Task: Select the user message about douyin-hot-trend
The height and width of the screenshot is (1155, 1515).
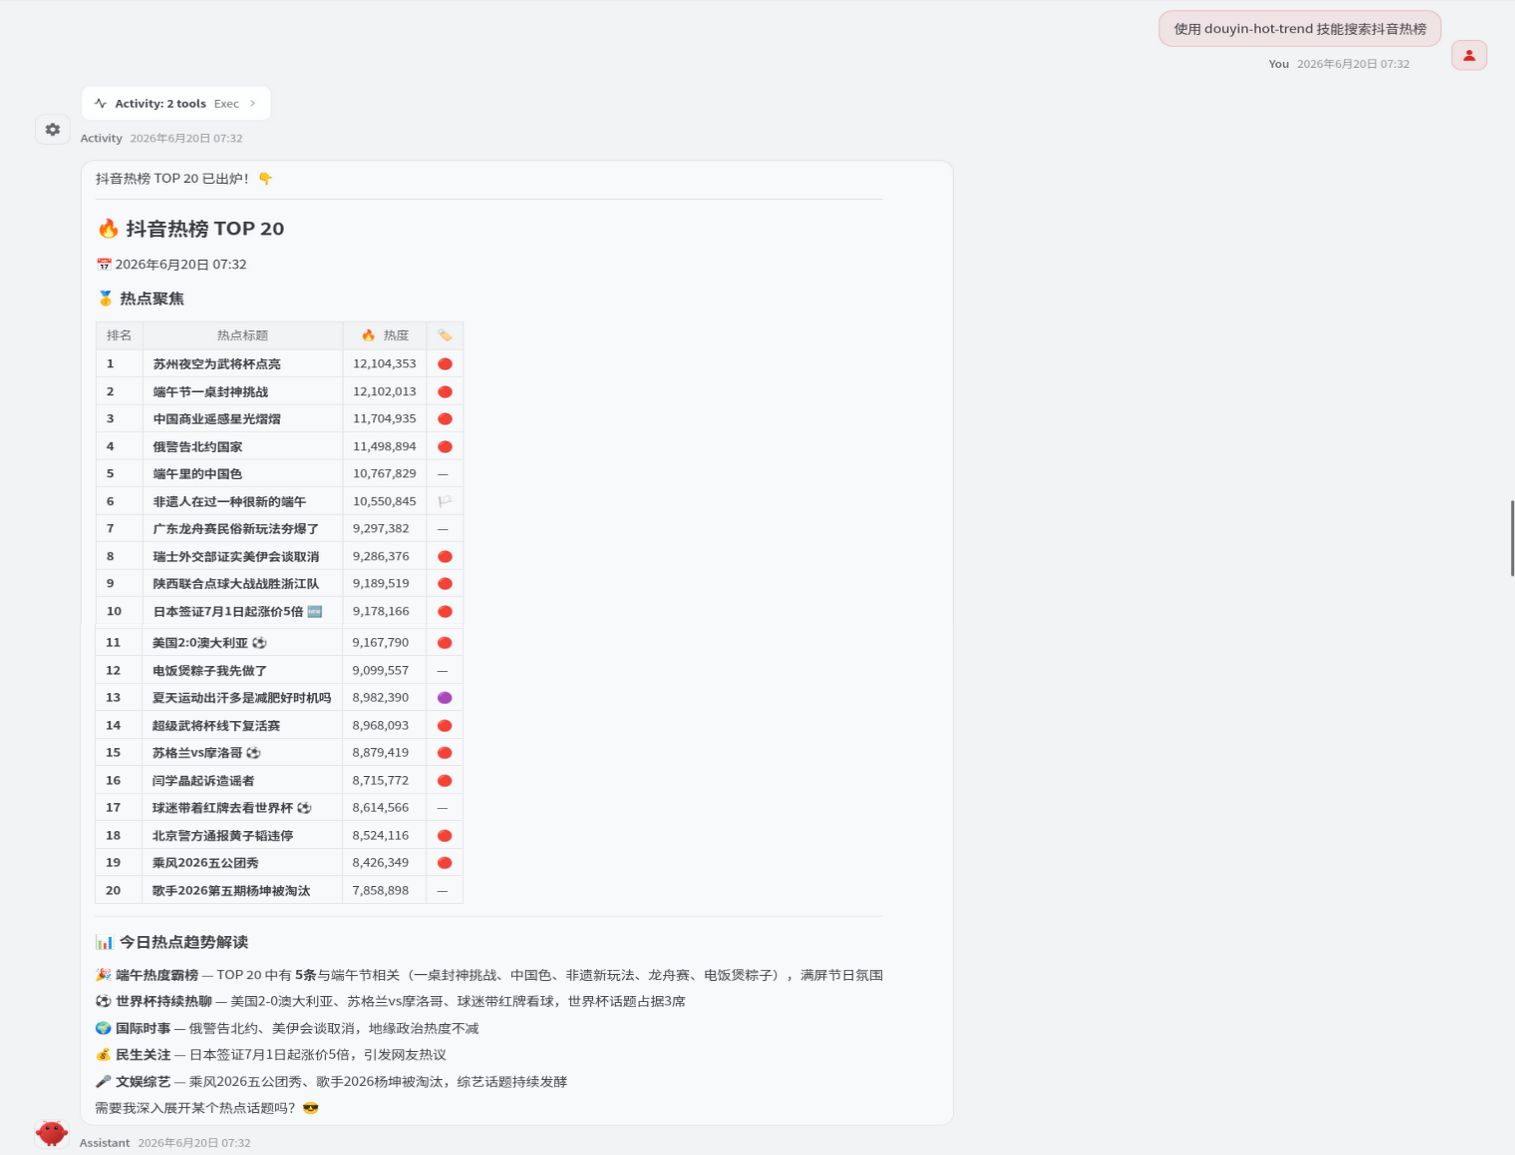Action: click(x=1300, y=29)
